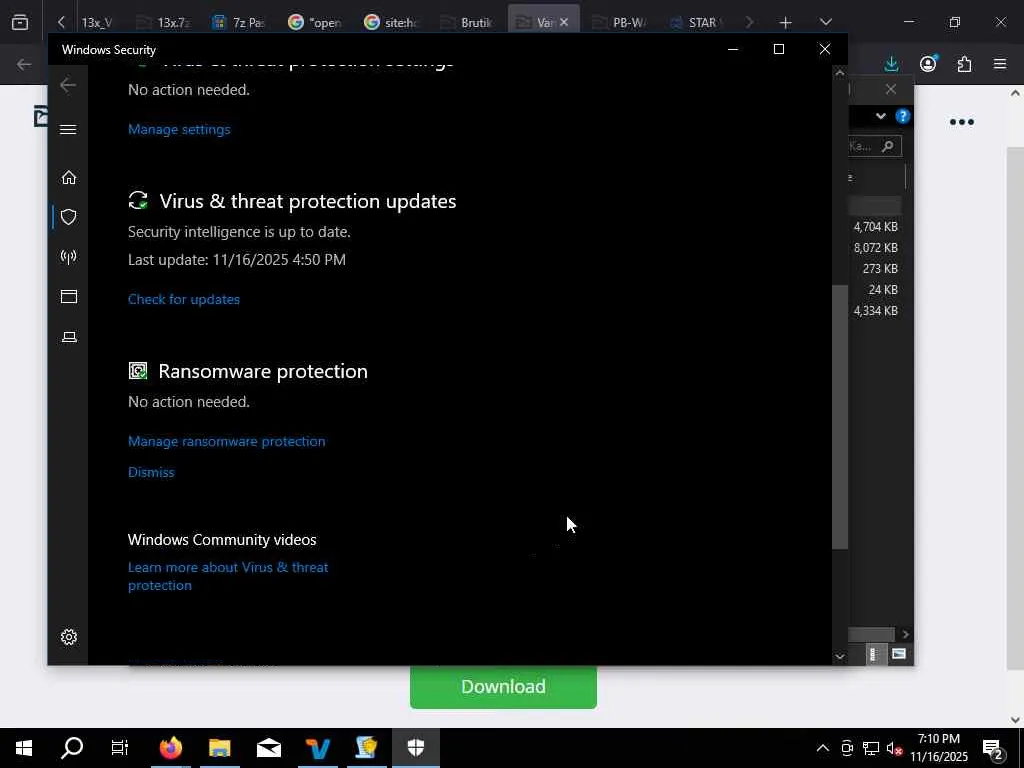Screen dimensions: 1024x768
Task: Click Windows Security scroll up arrow
Action: pos(840,73)
